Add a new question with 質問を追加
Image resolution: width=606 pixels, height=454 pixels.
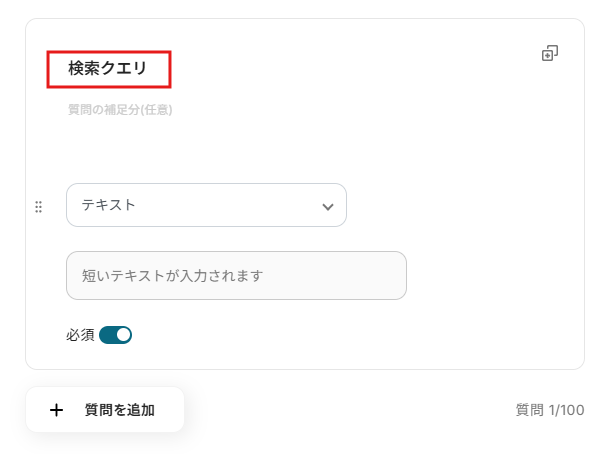coord(106,410)
